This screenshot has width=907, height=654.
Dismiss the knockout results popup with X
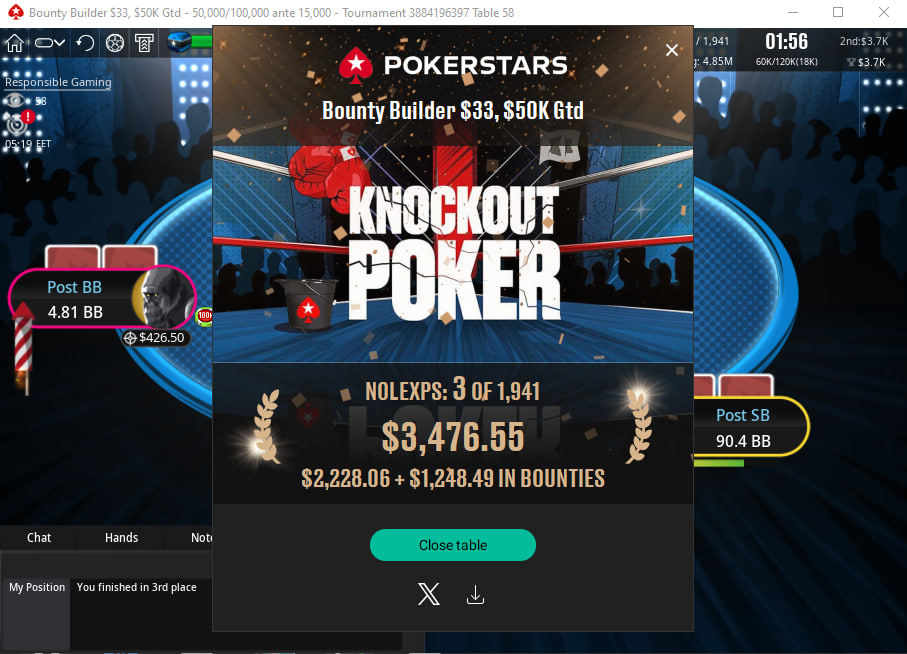pyautogui.click(x=672, y=50)
